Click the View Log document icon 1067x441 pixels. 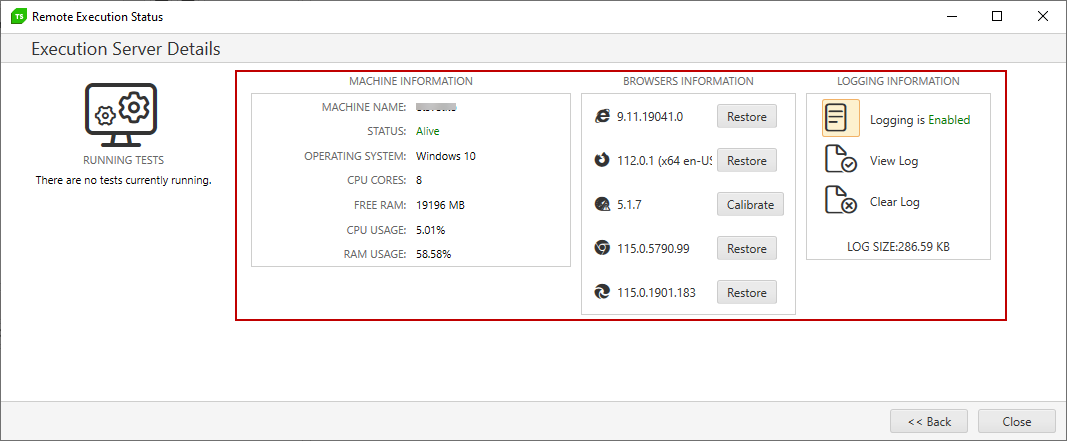(840, 161)
